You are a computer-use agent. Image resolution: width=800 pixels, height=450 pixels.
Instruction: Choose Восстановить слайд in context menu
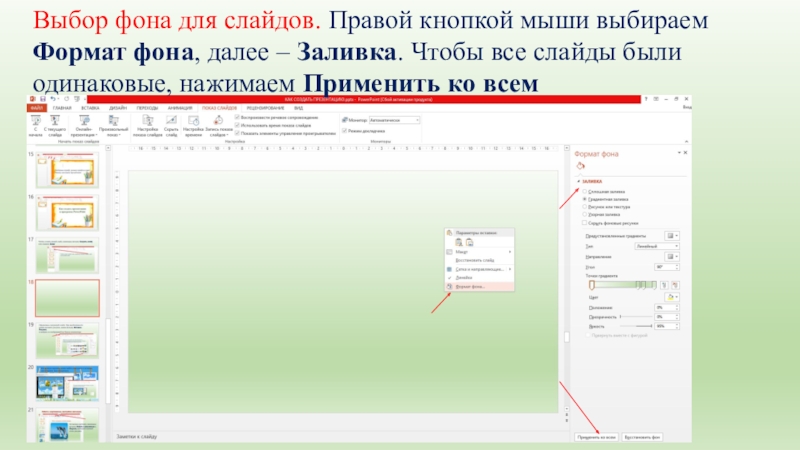coord(479,260)
